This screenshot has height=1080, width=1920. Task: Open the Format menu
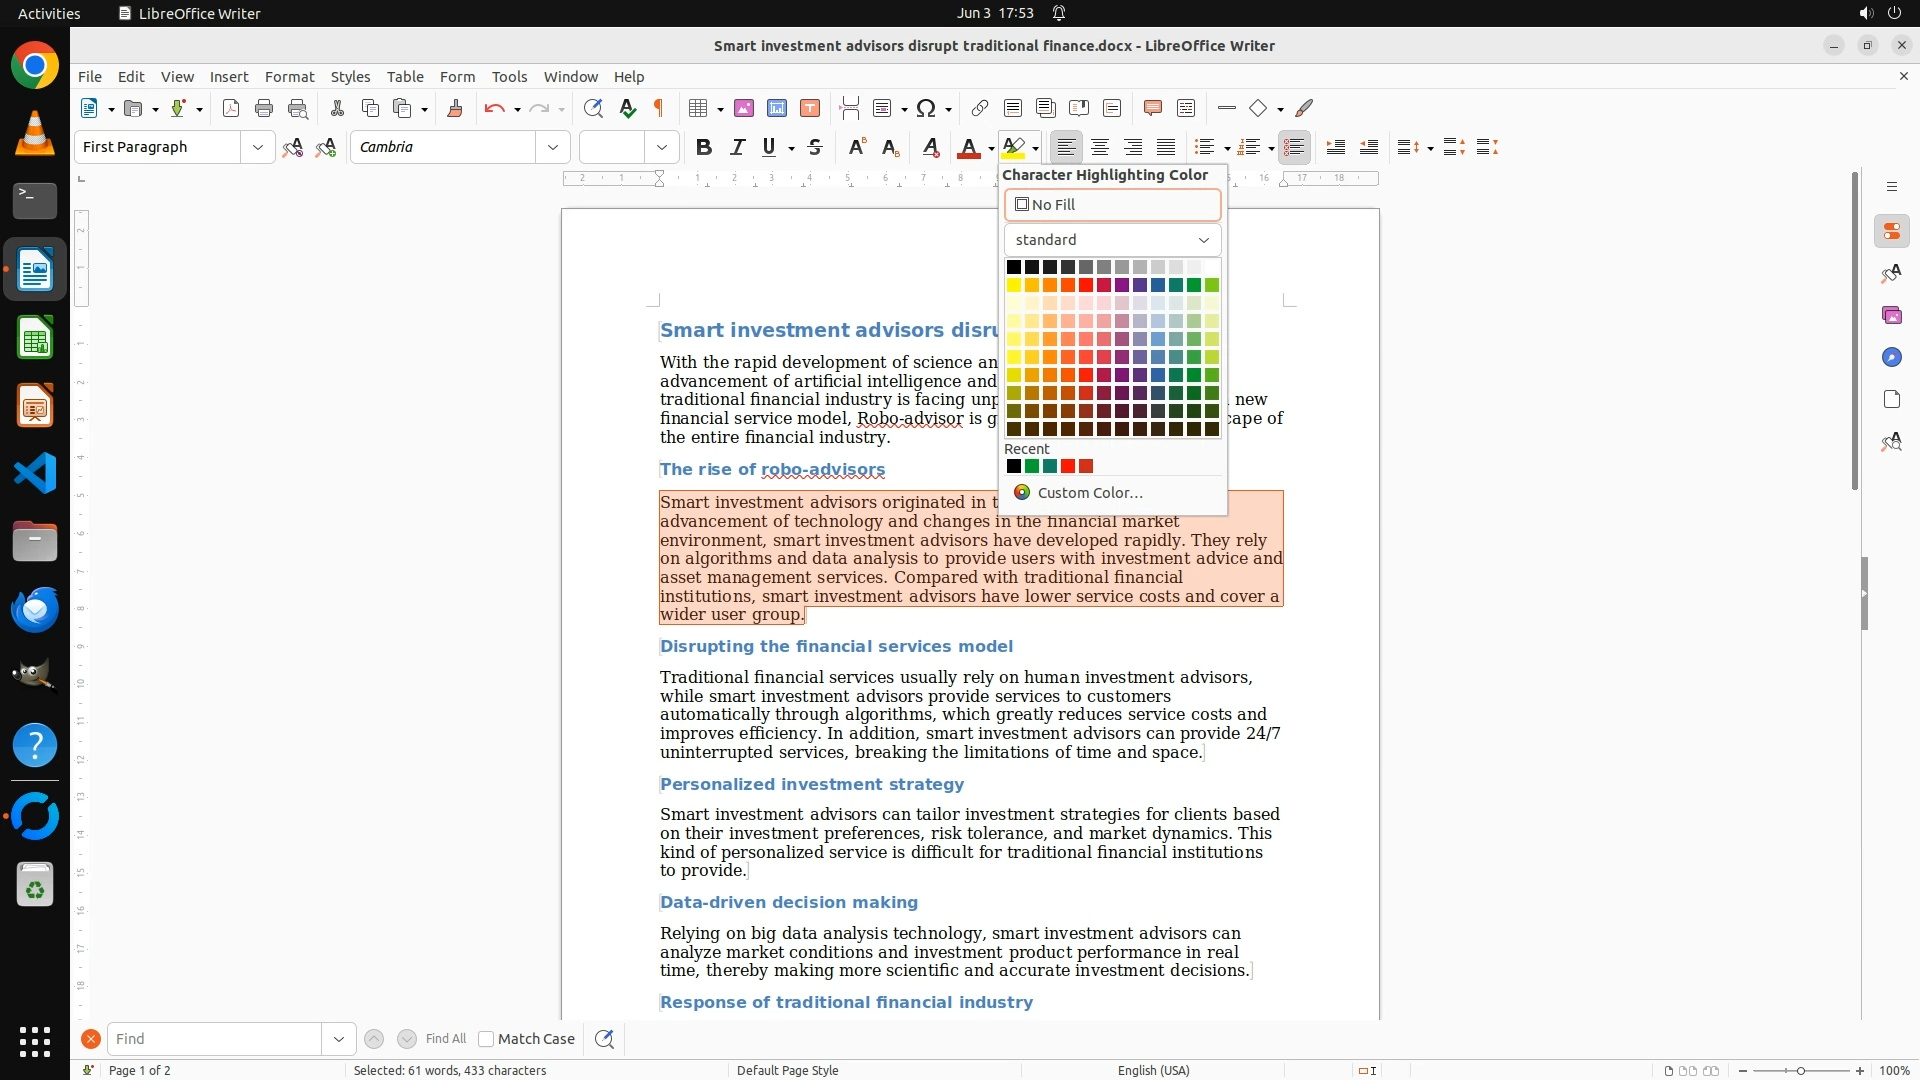[289, 76]
